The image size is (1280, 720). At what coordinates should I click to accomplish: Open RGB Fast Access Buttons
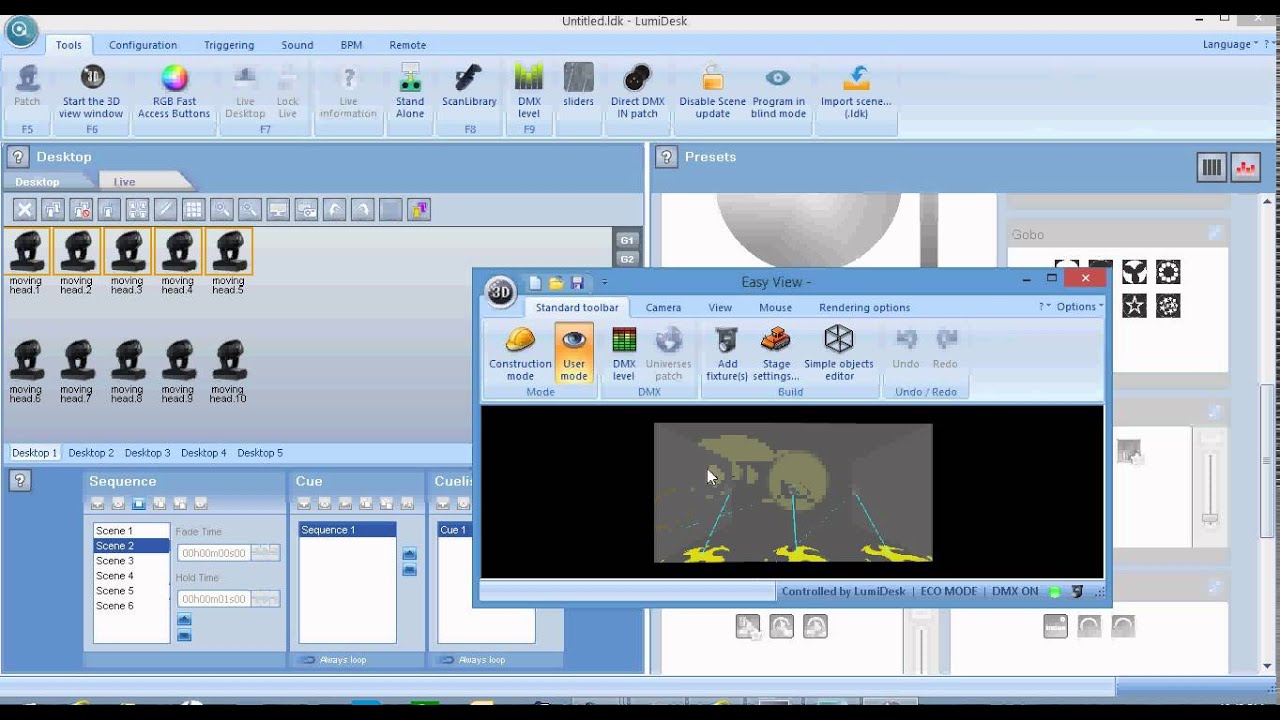(x=174, y=91)
